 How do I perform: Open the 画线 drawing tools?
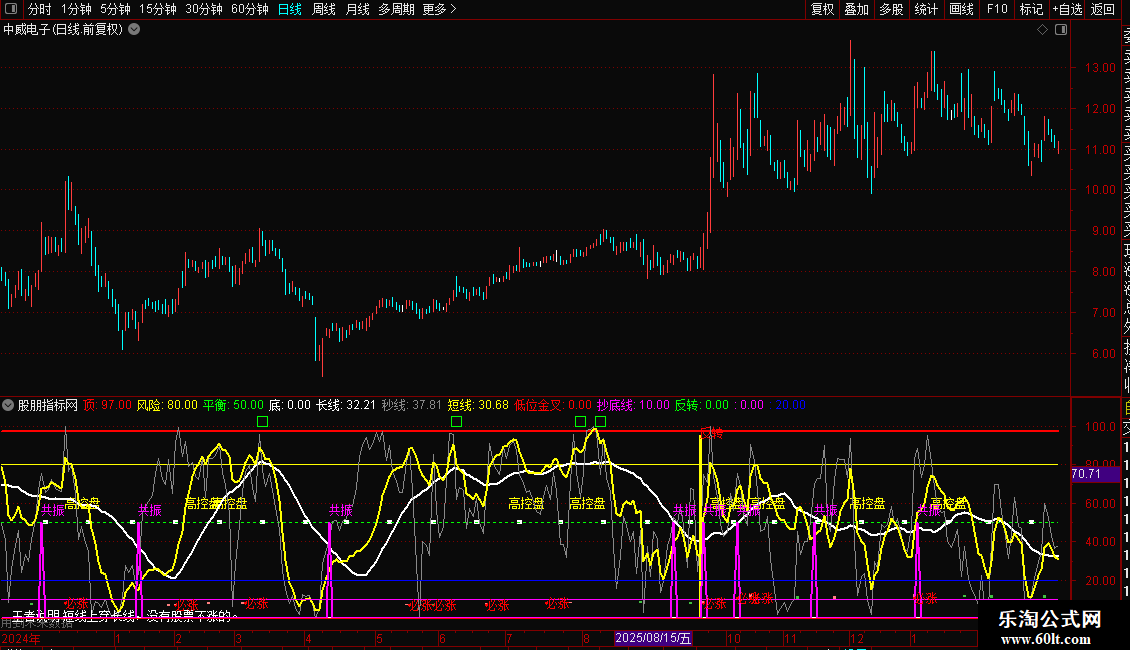pyautogui.click(x=961, y=9)
